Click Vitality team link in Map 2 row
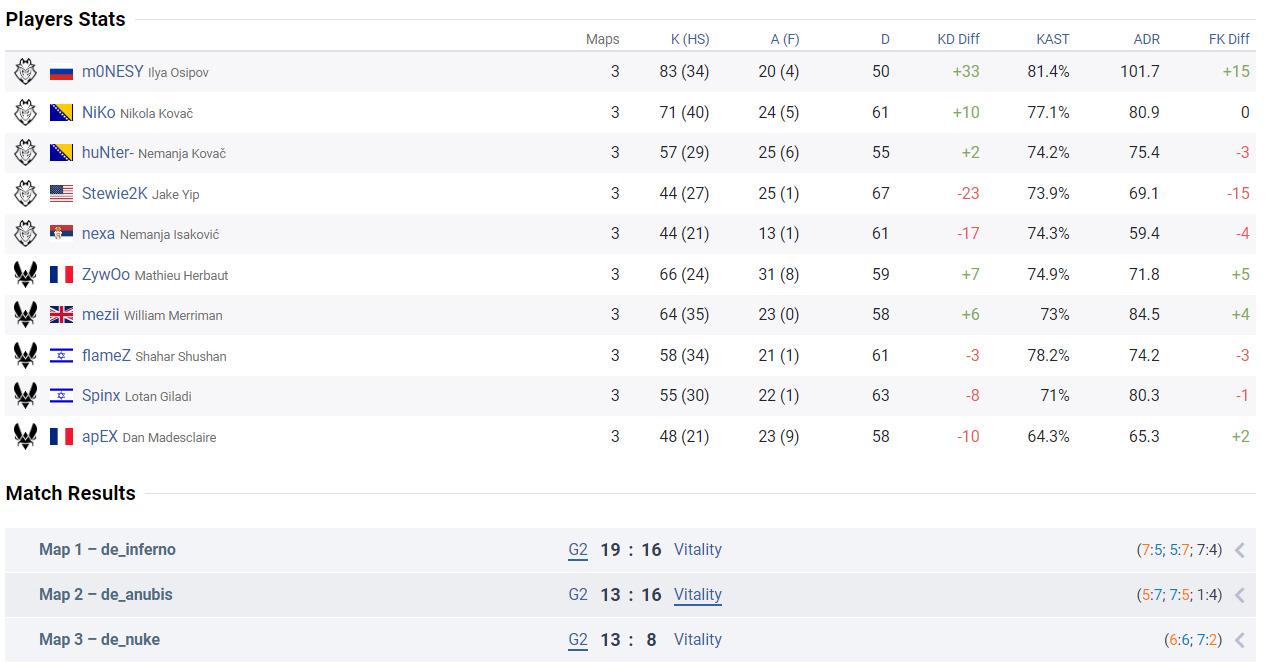 tap(697, 595)
